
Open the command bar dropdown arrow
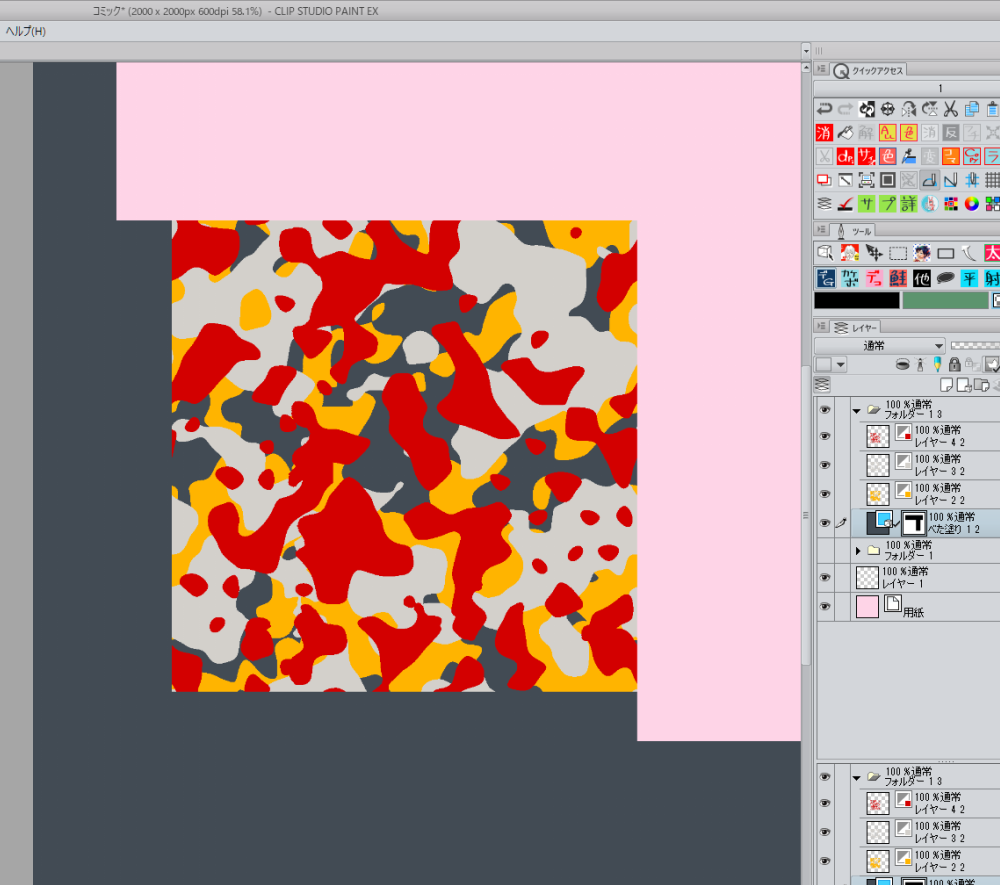click(806, 51)
